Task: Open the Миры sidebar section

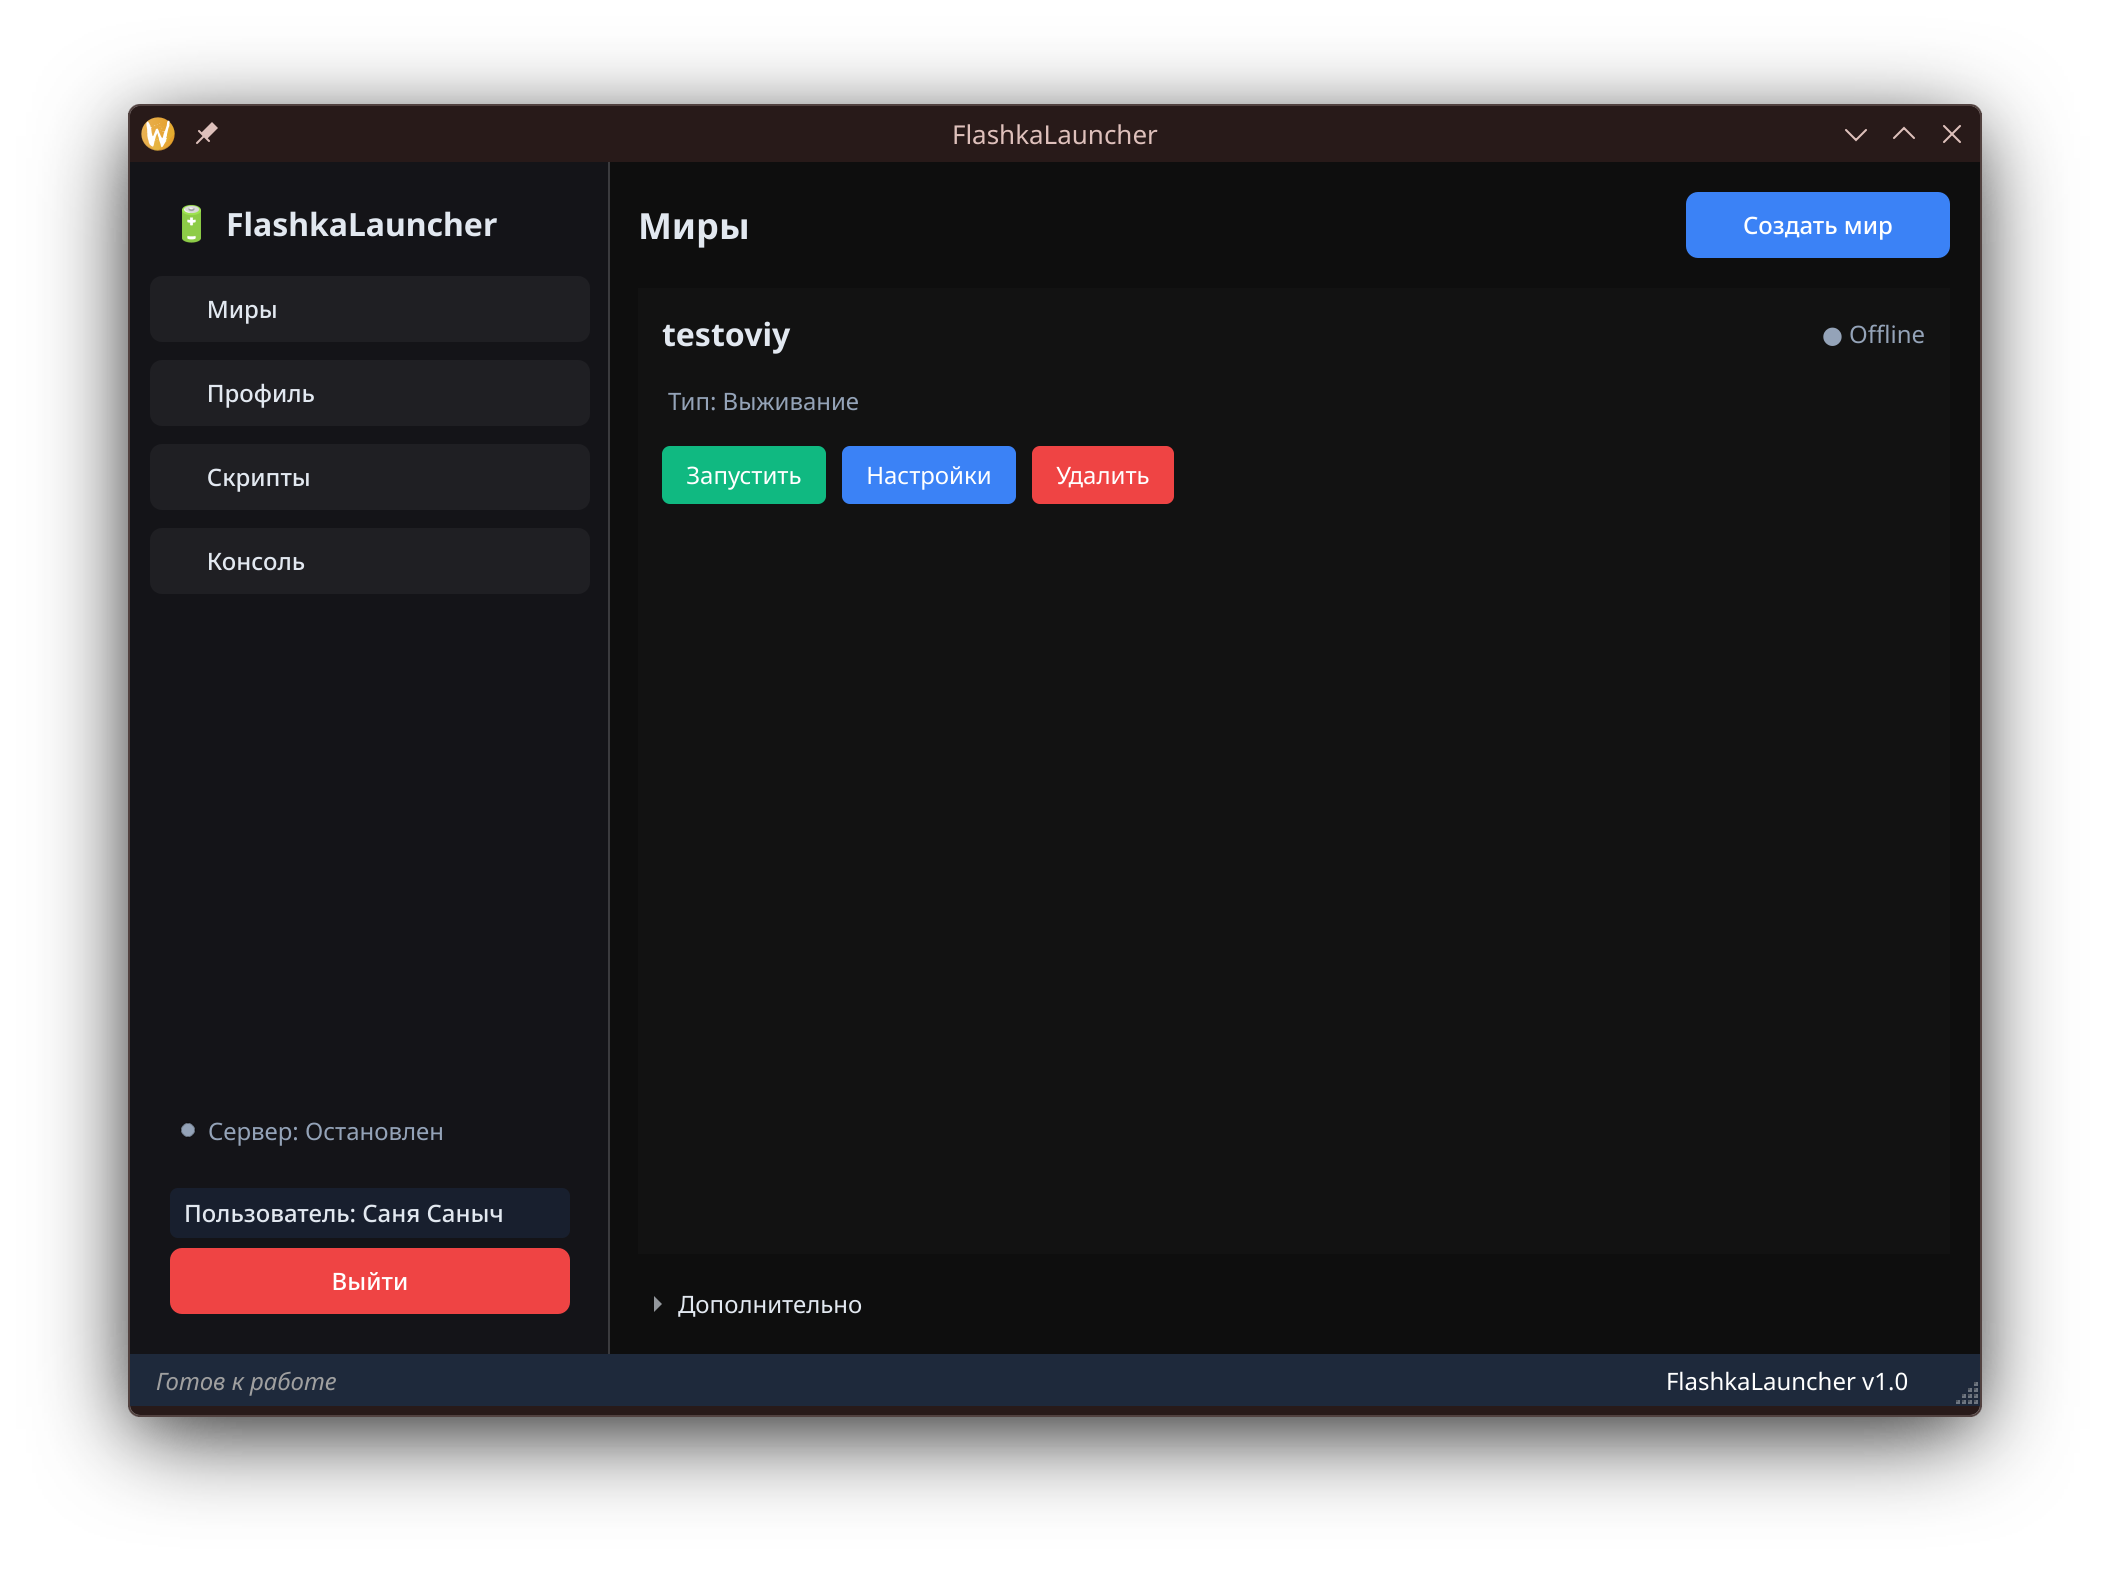Action: coord(370,310)
